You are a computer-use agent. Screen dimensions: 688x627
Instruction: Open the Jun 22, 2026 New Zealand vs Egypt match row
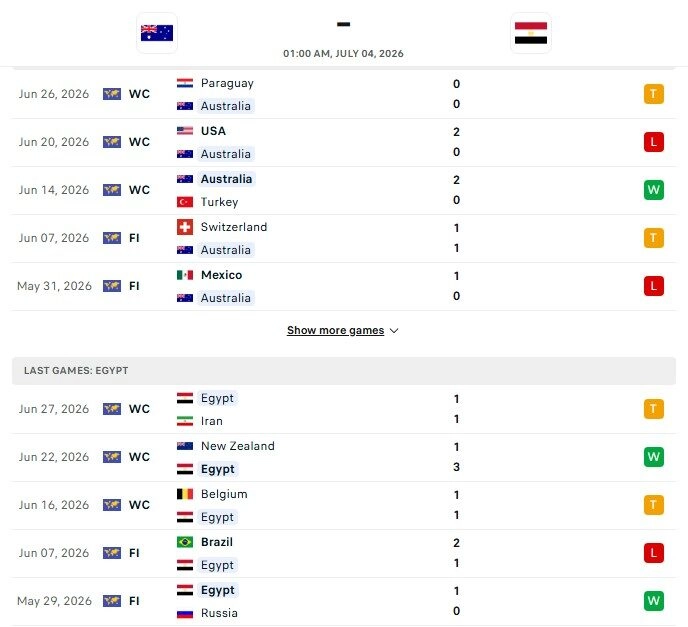344,457
